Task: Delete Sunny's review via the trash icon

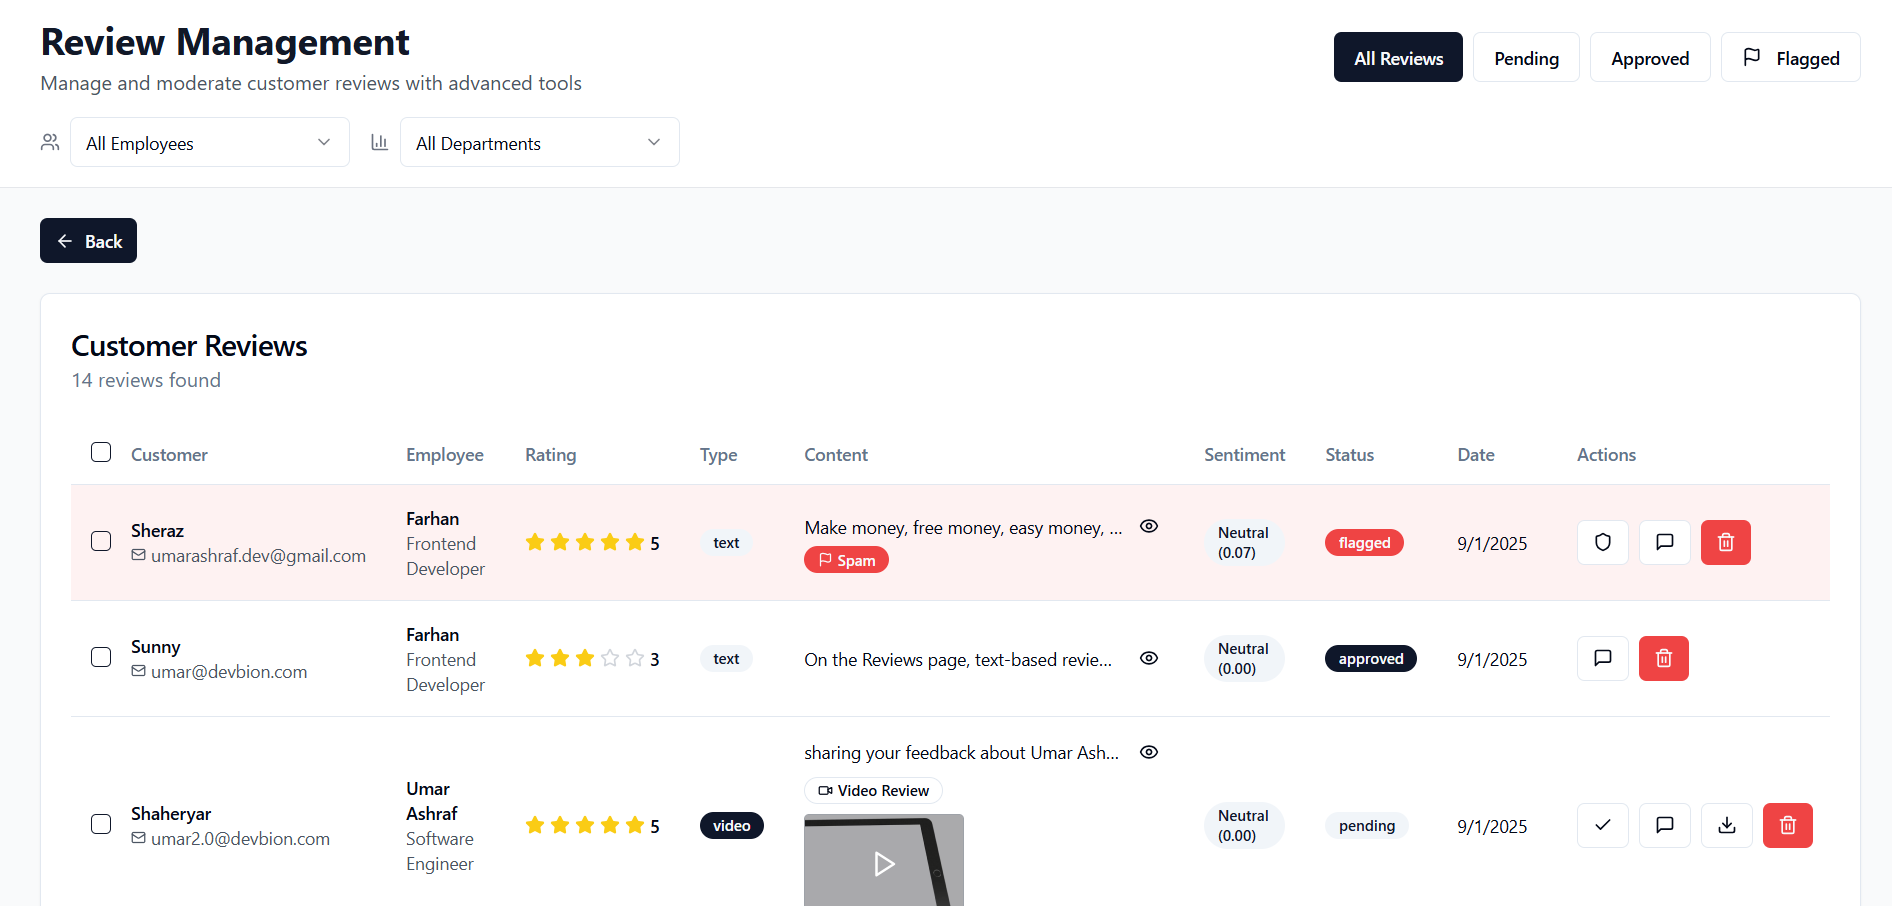Action: pyautogui.click(x=1663, y=658)
